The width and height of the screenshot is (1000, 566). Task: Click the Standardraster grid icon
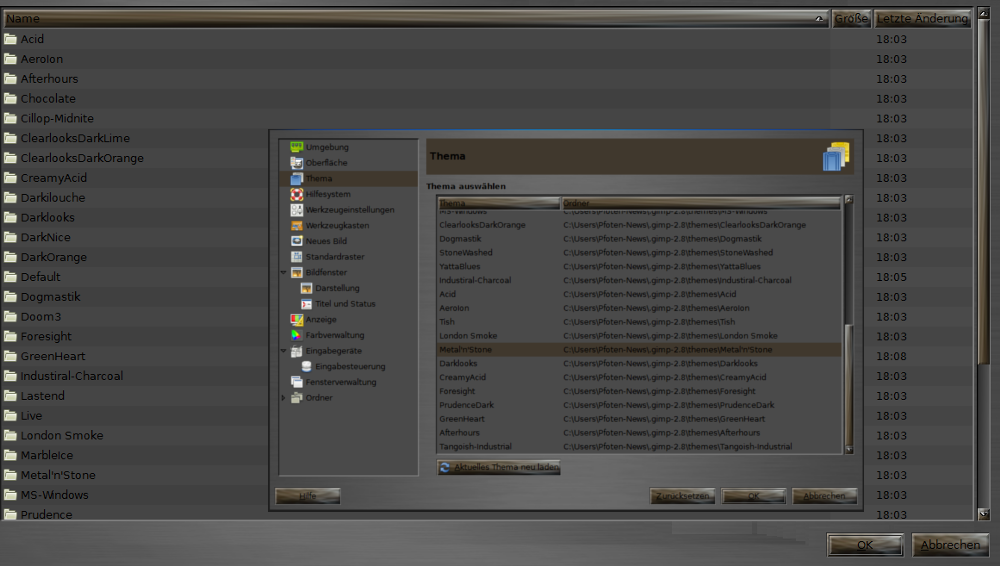pos(296,257)
